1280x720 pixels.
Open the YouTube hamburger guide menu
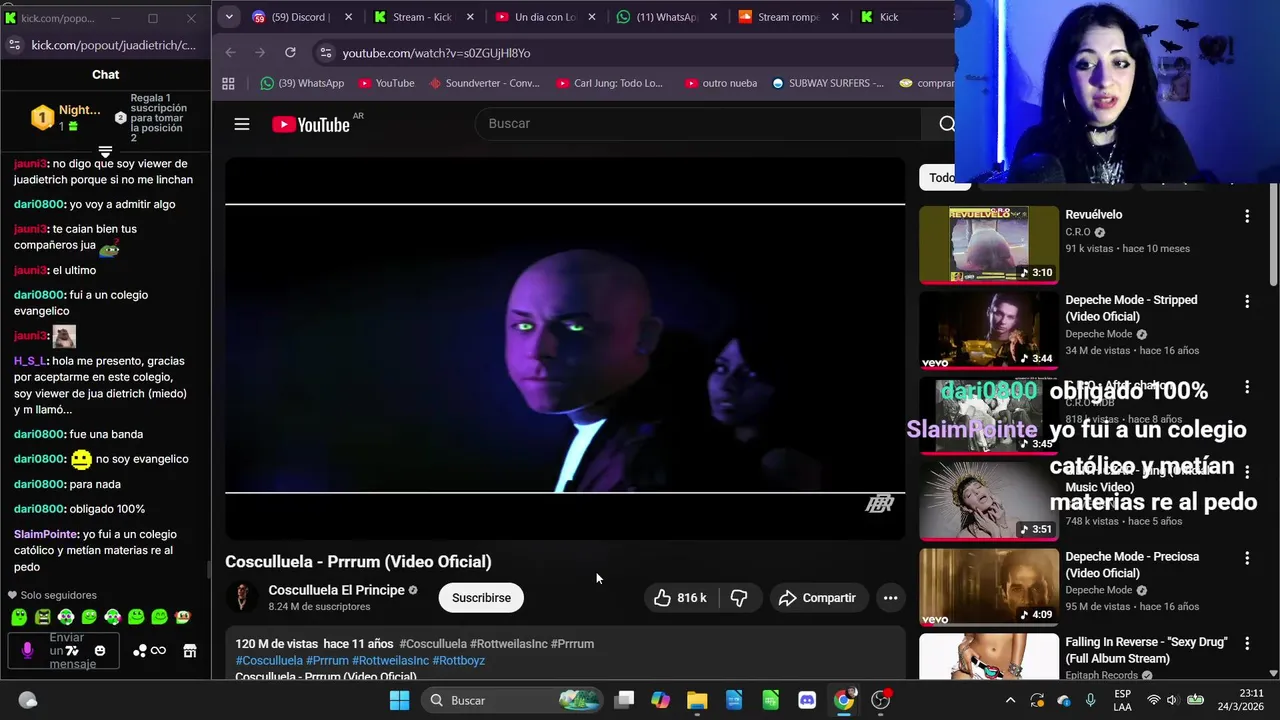tap(241, 124)
